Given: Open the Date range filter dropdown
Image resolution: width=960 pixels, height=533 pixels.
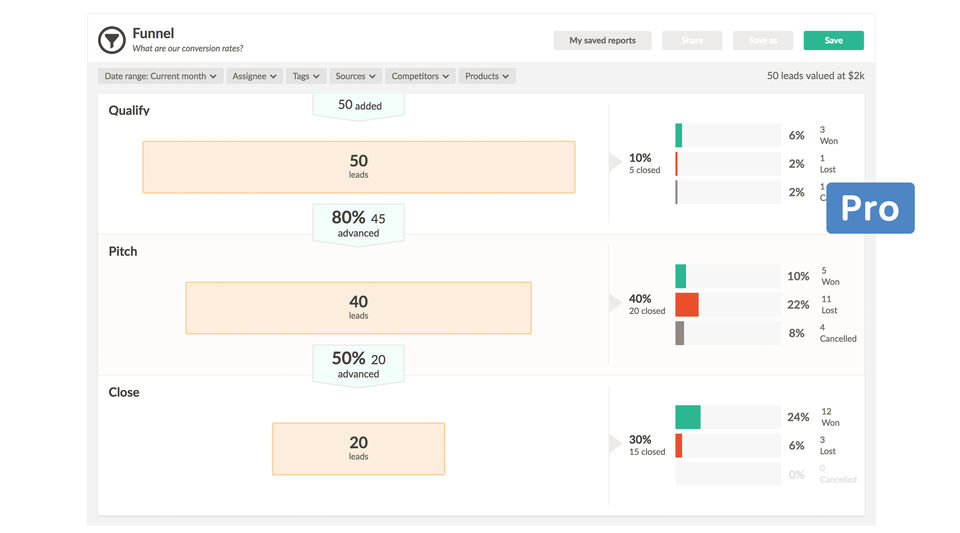Looking at the screenshot, I should point(160,76).
